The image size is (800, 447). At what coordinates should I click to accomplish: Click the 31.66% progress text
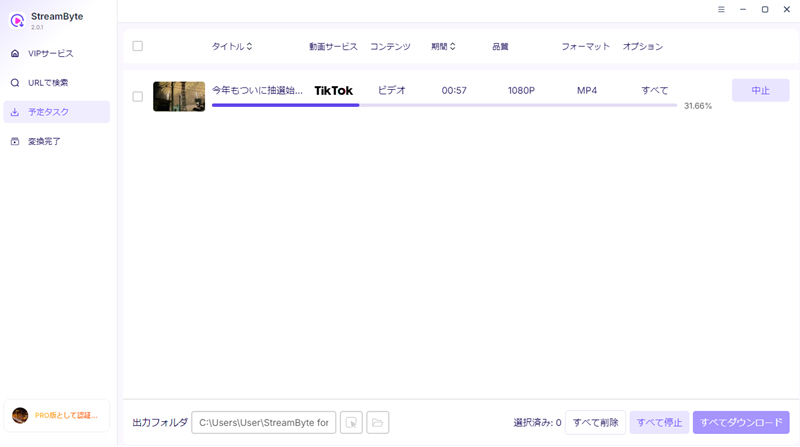pos(698,106)
